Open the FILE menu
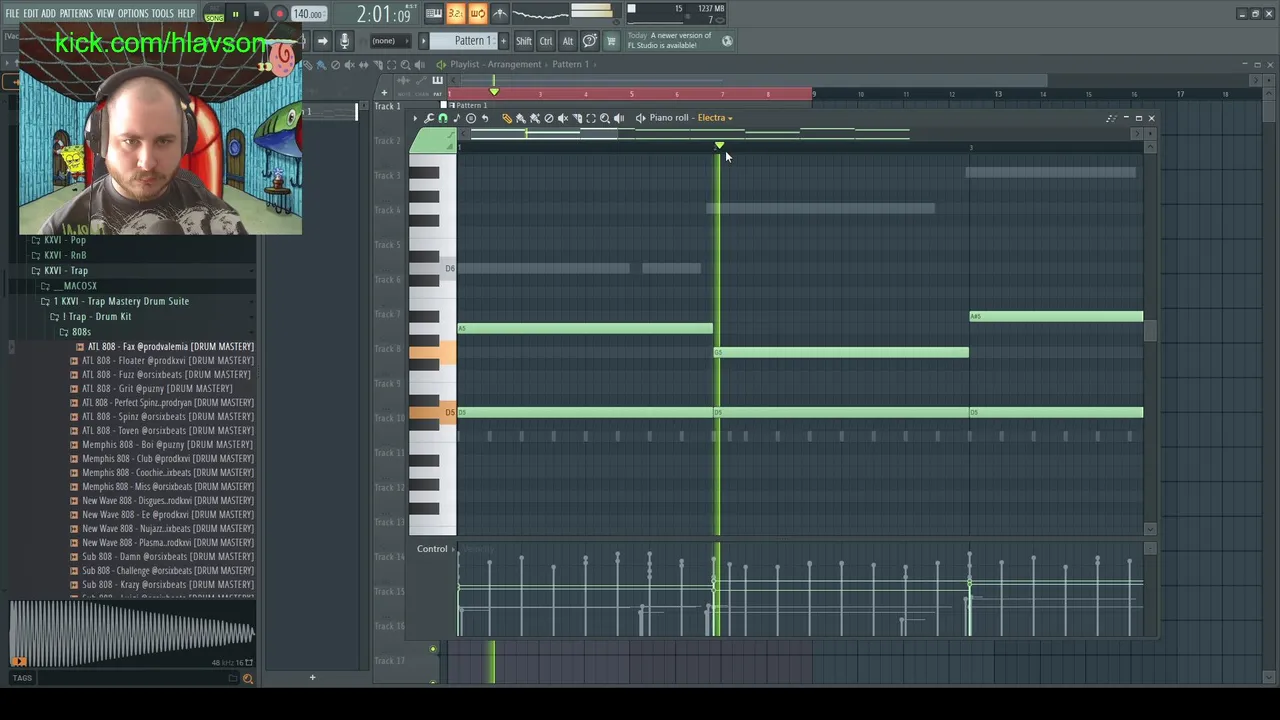Viewport: 1280px width, 720px height. click(13, 13)
